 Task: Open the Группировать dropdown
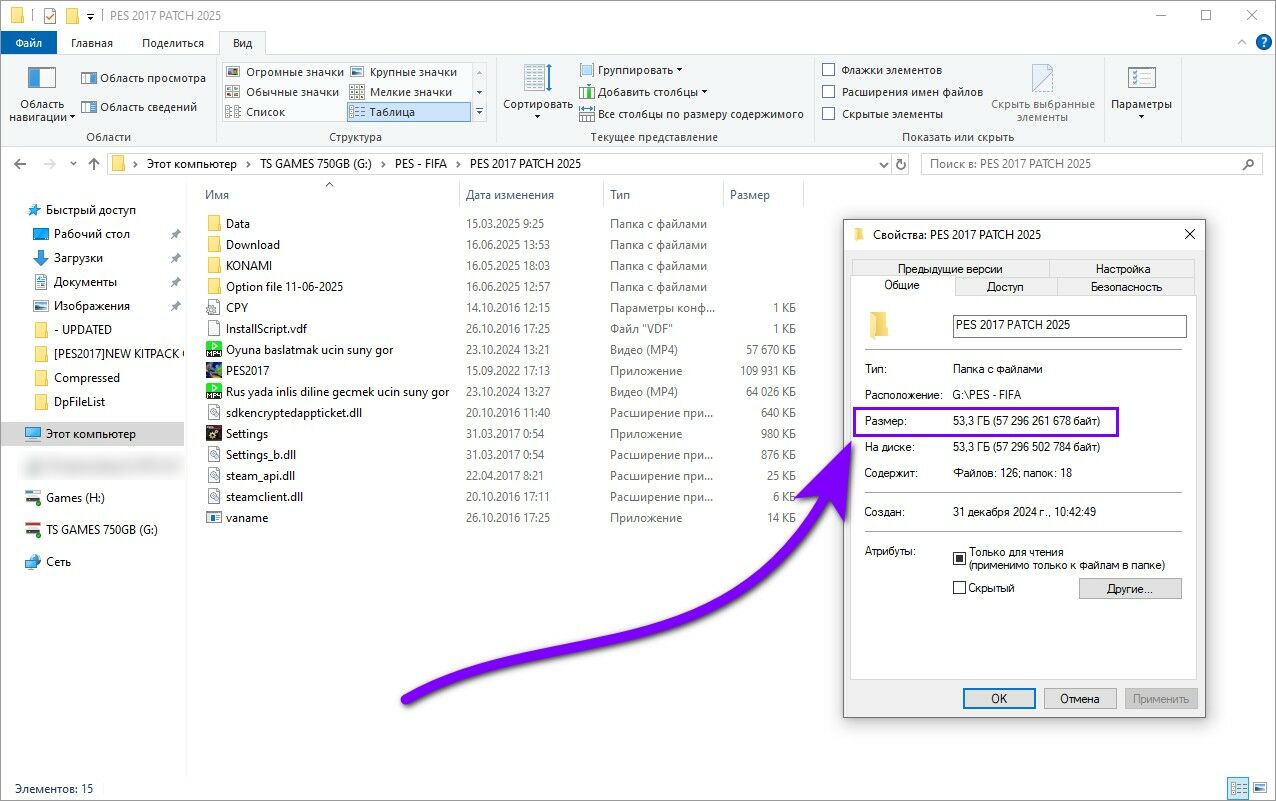631,70
